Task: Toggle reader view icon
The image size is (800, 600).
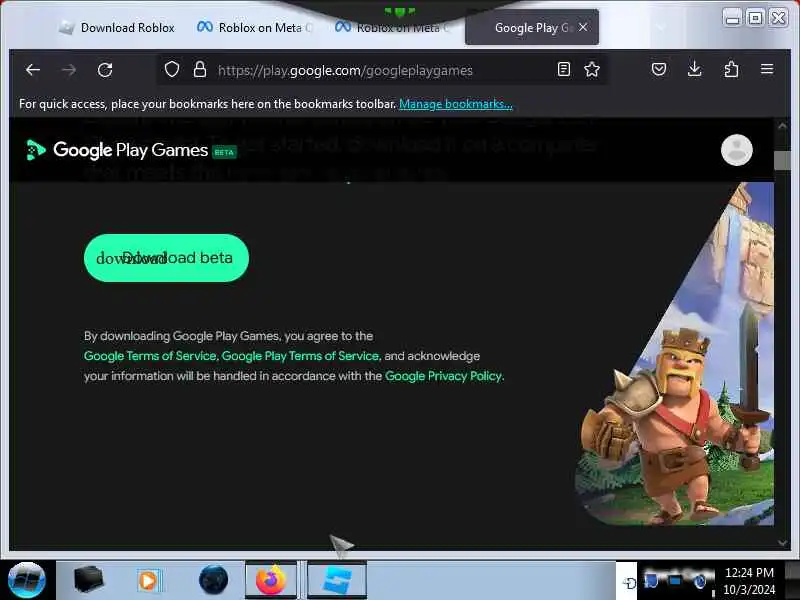Action: [x=564, y=69]
